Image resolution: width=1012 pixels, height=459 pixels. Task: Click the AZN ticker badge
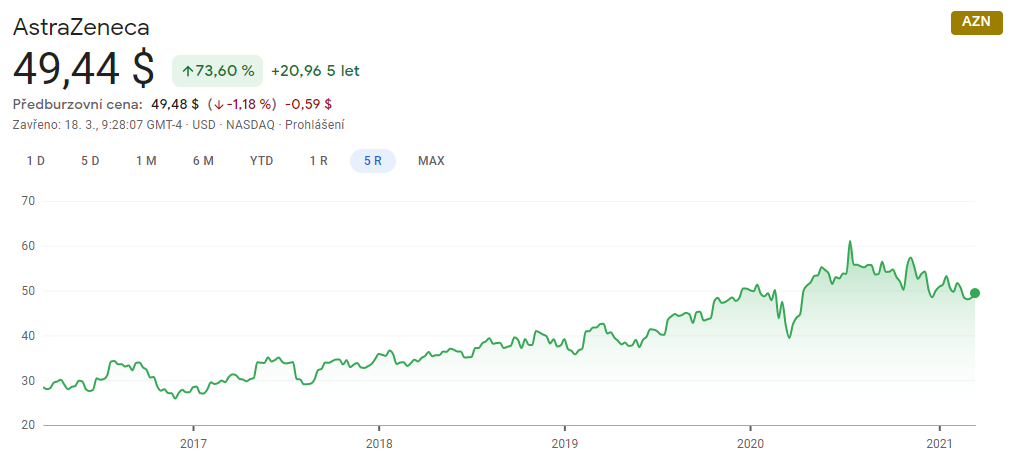tap(977, 23)
